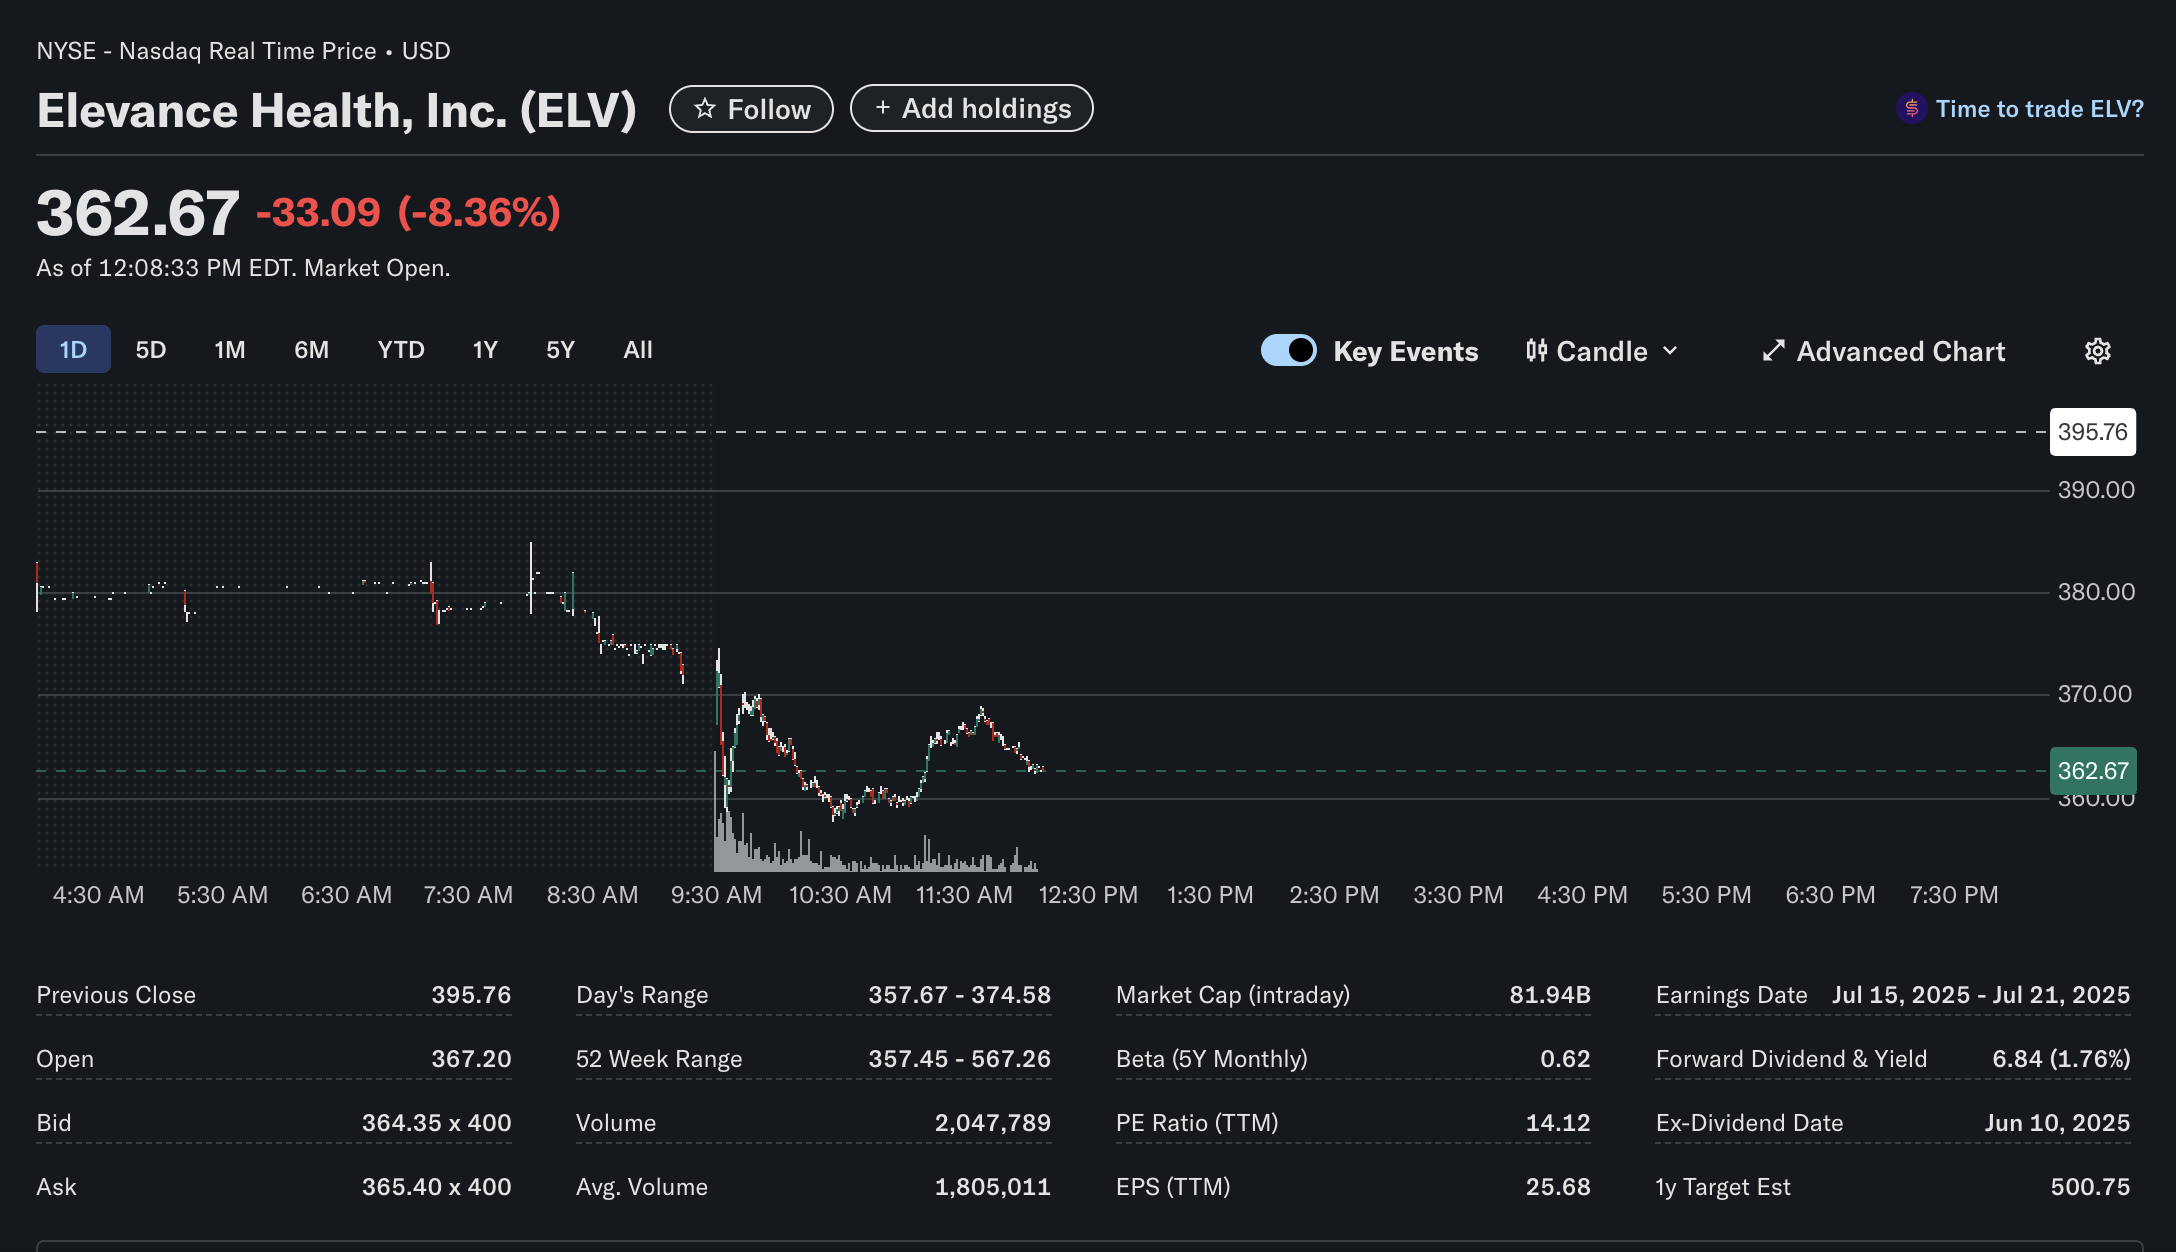
Task: Click the PE Ratio (TTM) label
Action: (1197, 1123)
